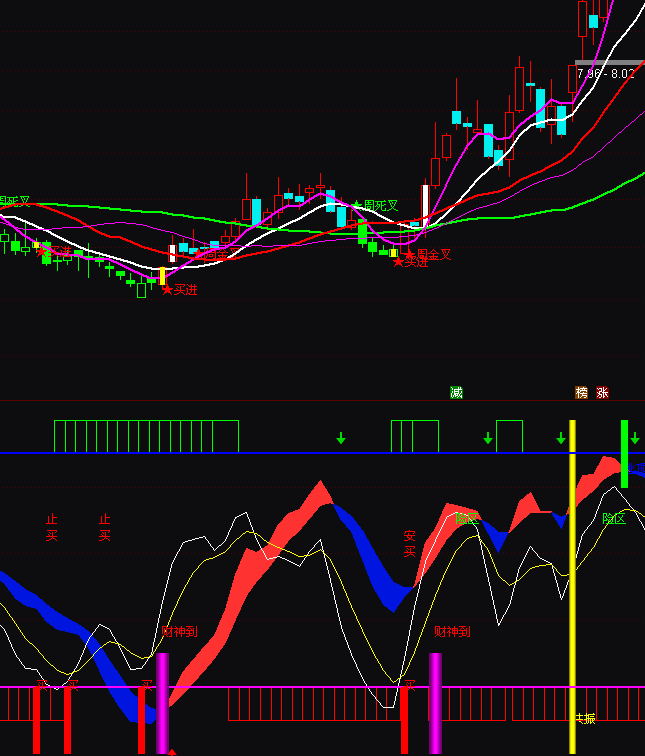The height and width of the screenshot is (756, 645).
Task: Click the 共振 label at the bottom
Action: 584,718
